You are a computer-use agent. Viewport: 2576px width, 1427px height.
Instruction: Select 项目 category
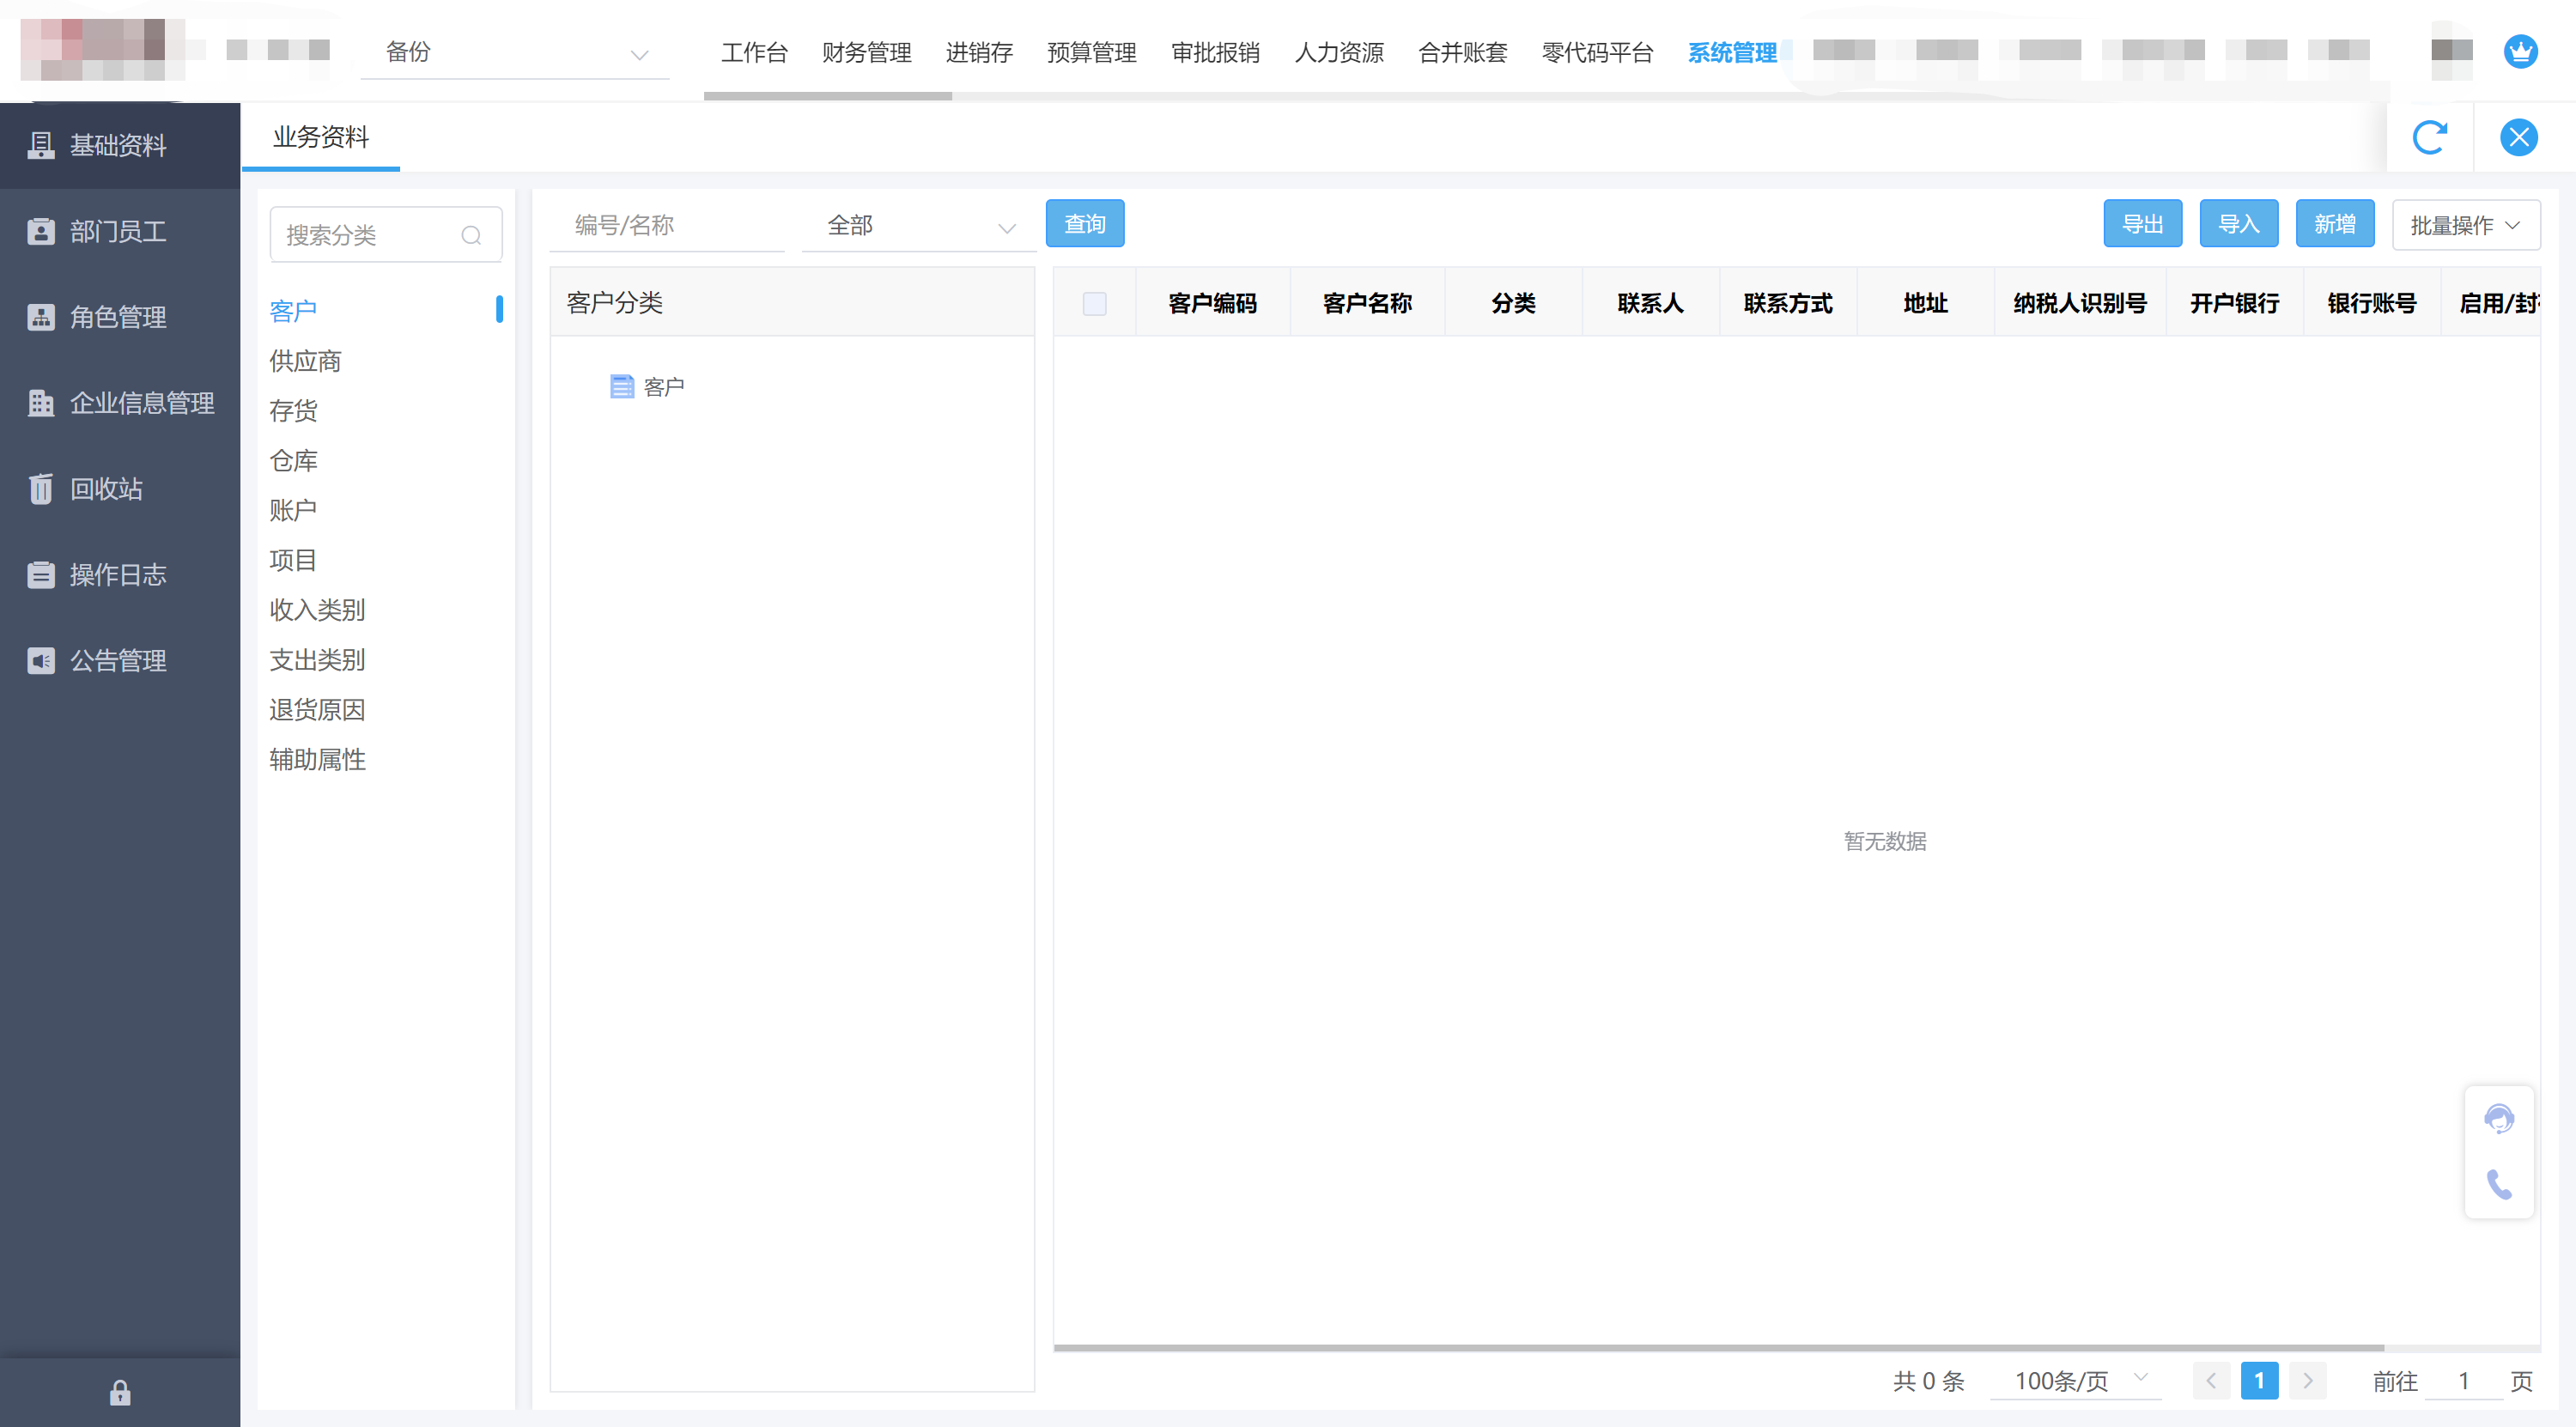click(x=293, y=561)
